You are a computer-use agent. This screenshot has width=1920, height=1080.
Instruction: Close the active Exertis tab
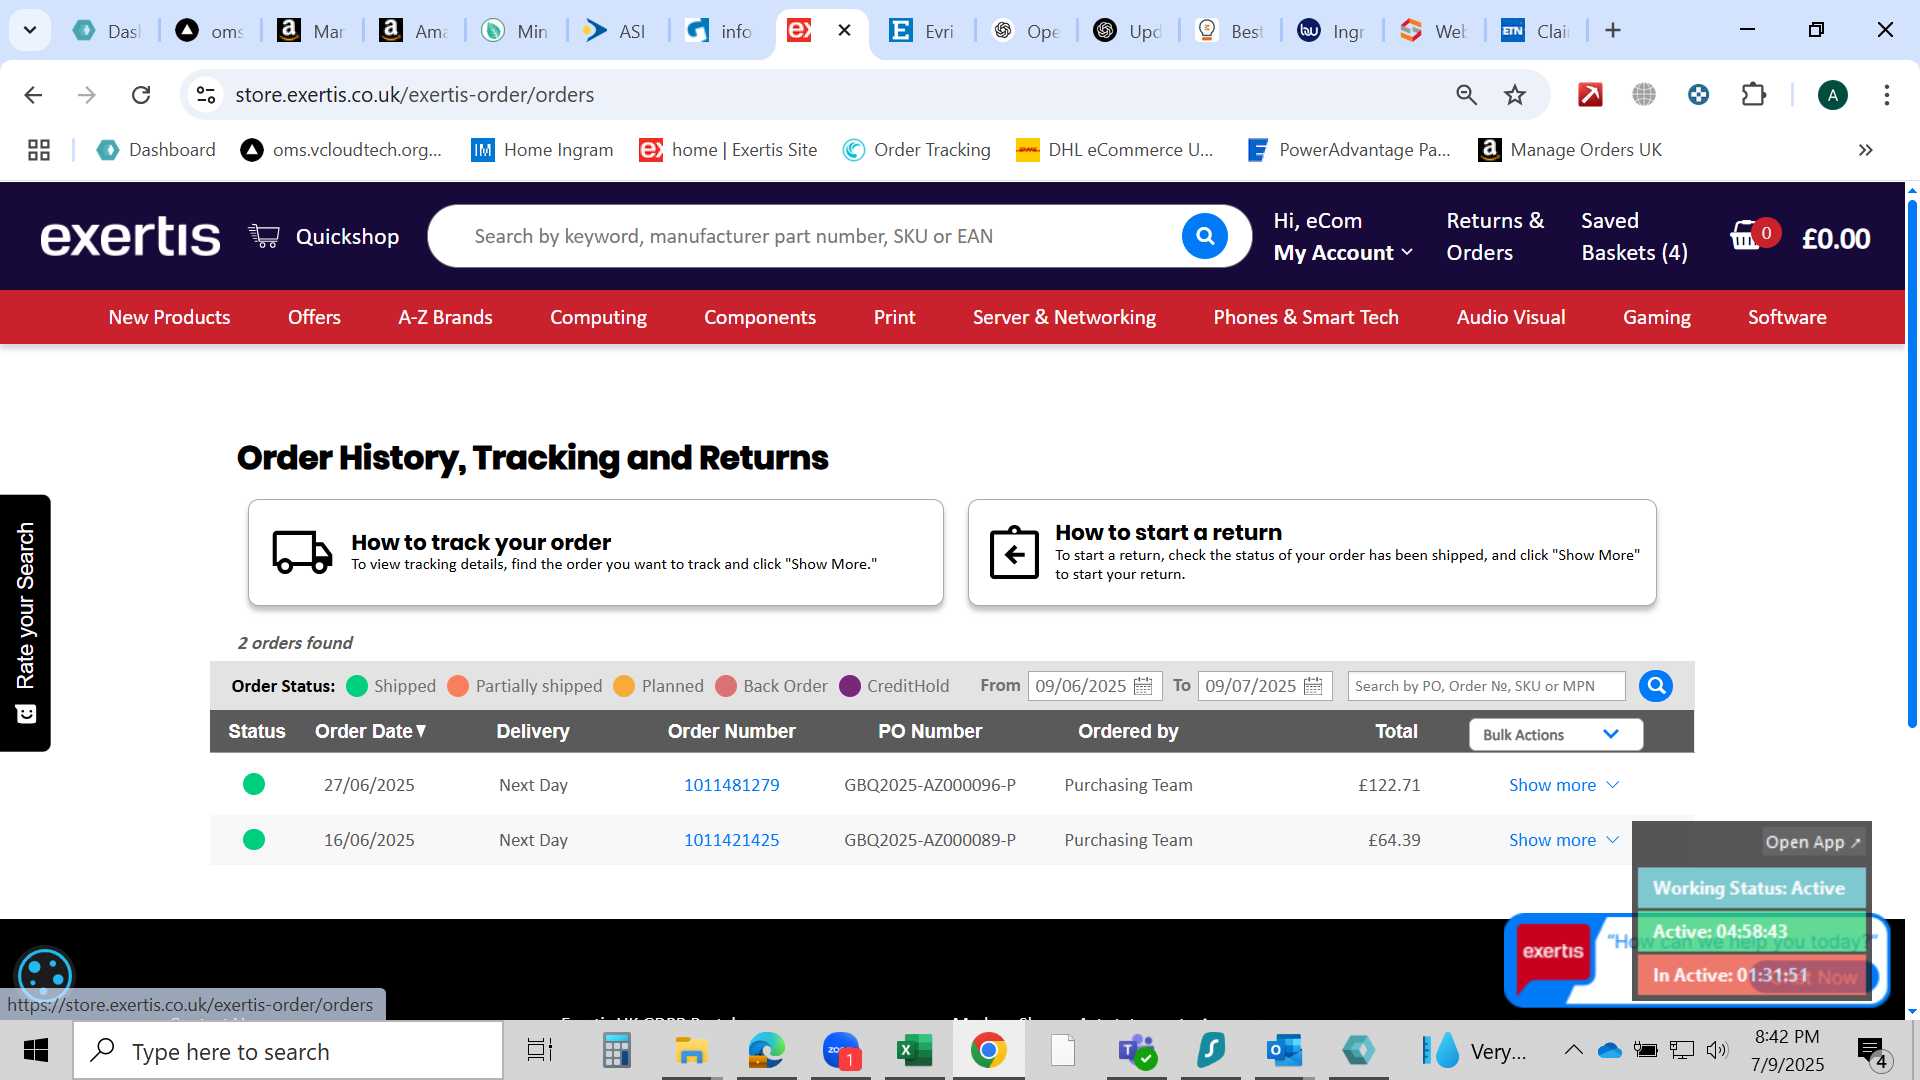click(x=844, y=31)
